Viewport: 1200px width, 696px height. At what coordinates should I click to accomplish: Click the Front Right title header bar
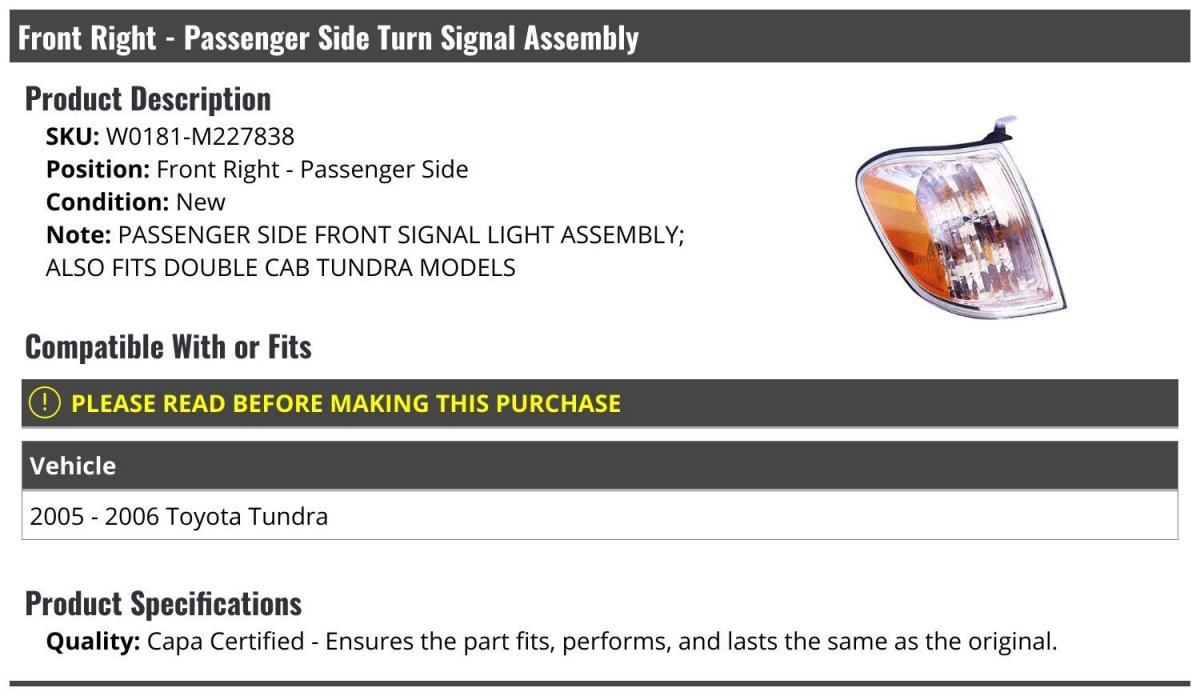[x=328, y=38]
